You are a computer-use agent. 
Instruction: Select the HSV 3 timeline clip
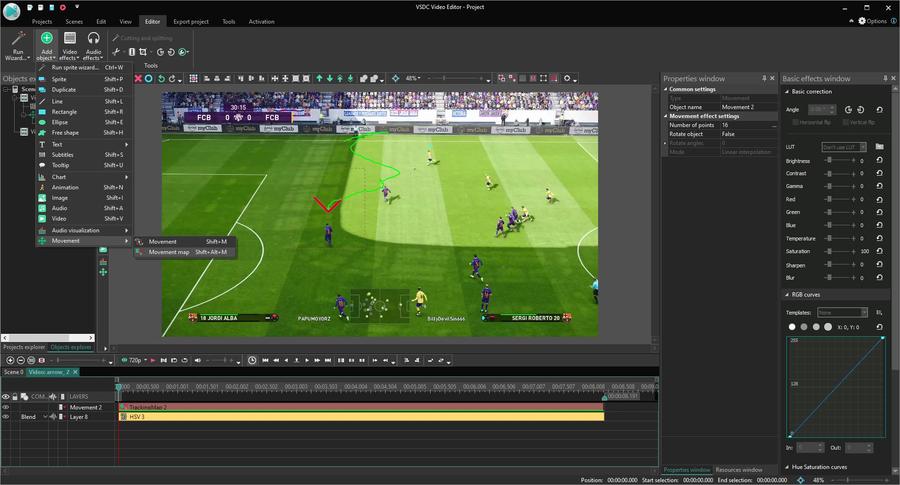[361, 417]
